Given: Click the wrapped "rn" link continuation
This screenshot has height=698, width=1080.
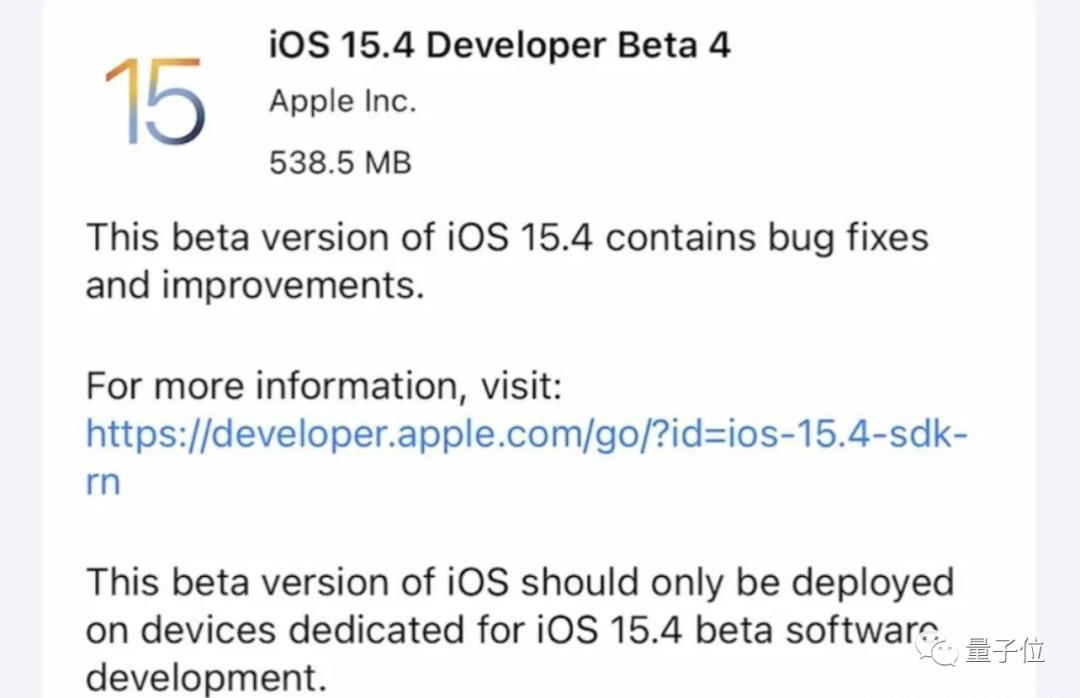Looking at the screenshot, I should point(103,482).
